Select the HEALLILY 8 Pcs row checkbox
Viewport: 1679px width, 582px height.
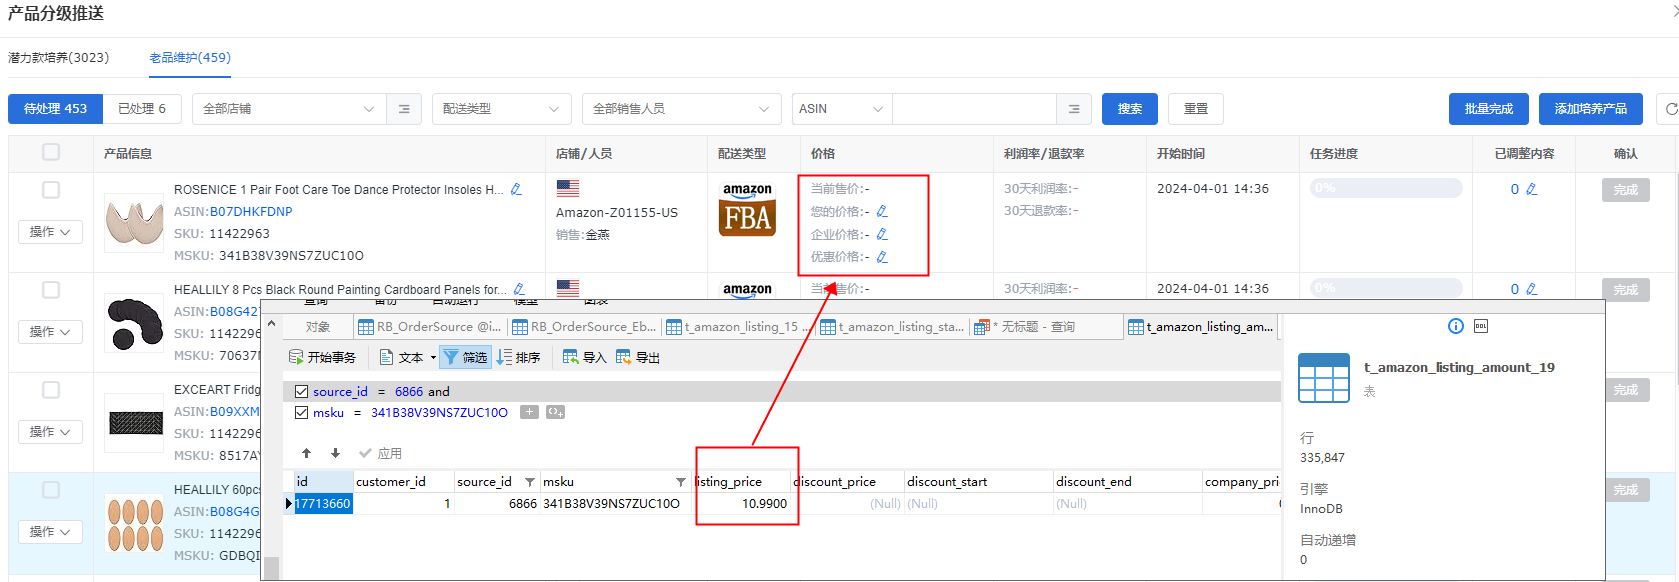pyautogui.click(x=51, y=290)
